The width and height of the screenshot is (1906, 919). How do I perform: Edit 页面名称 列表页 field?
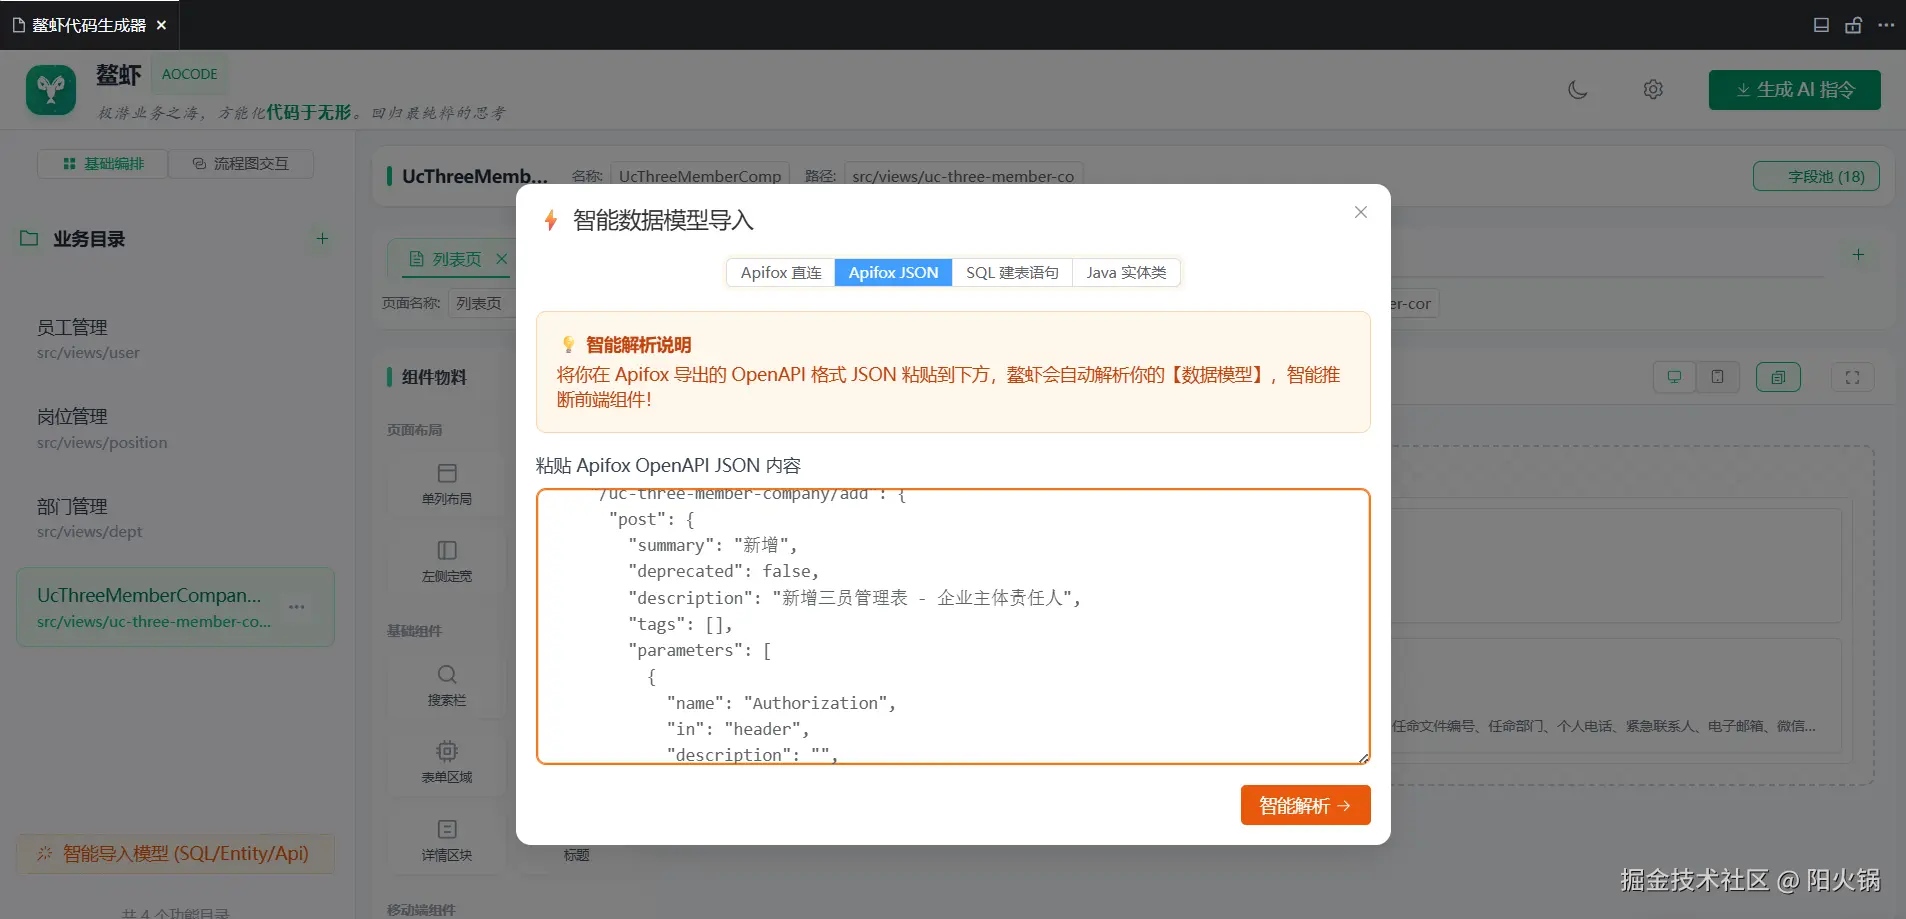(x=482, y=303)
